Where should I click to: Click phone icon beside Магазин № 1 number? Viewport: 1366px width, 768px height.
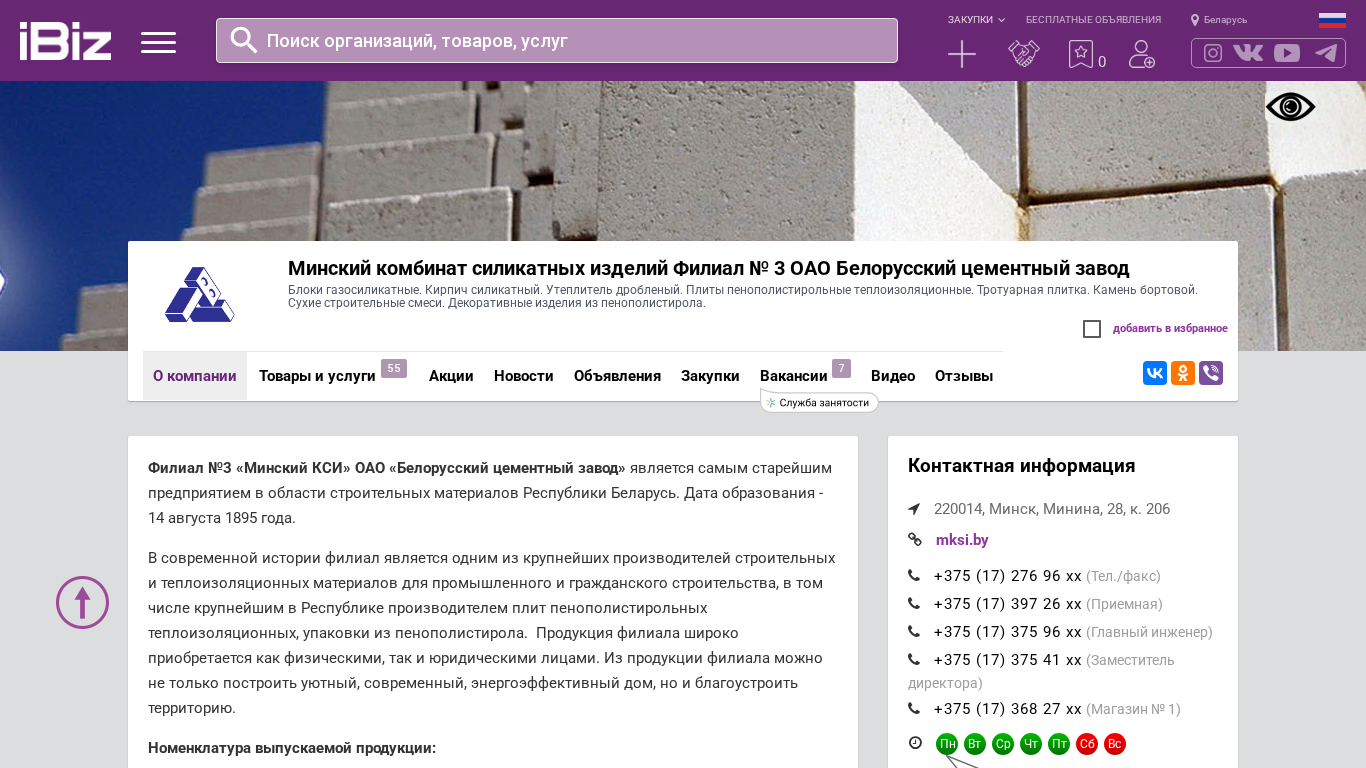click(x=914, y=709)
